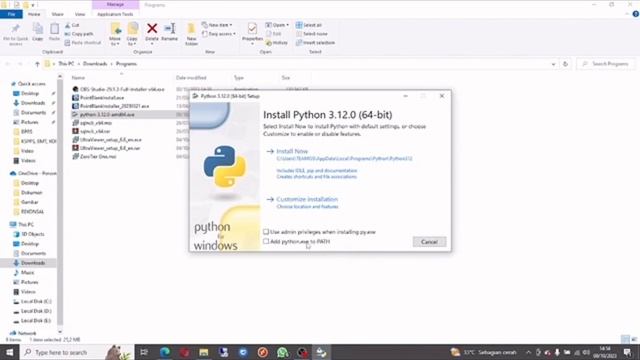Screen dimensions: 640x360
Task: Click History in the Open group
Action: (x=277, y=42)
